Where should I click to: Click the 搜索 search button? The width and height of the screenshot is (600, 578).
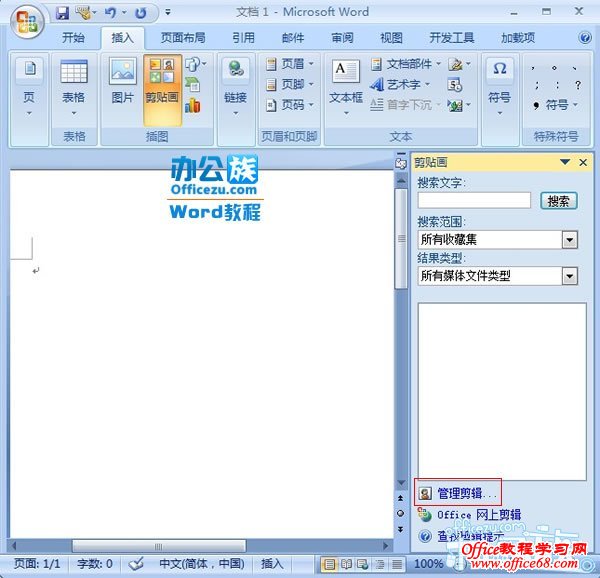point(558,201)
